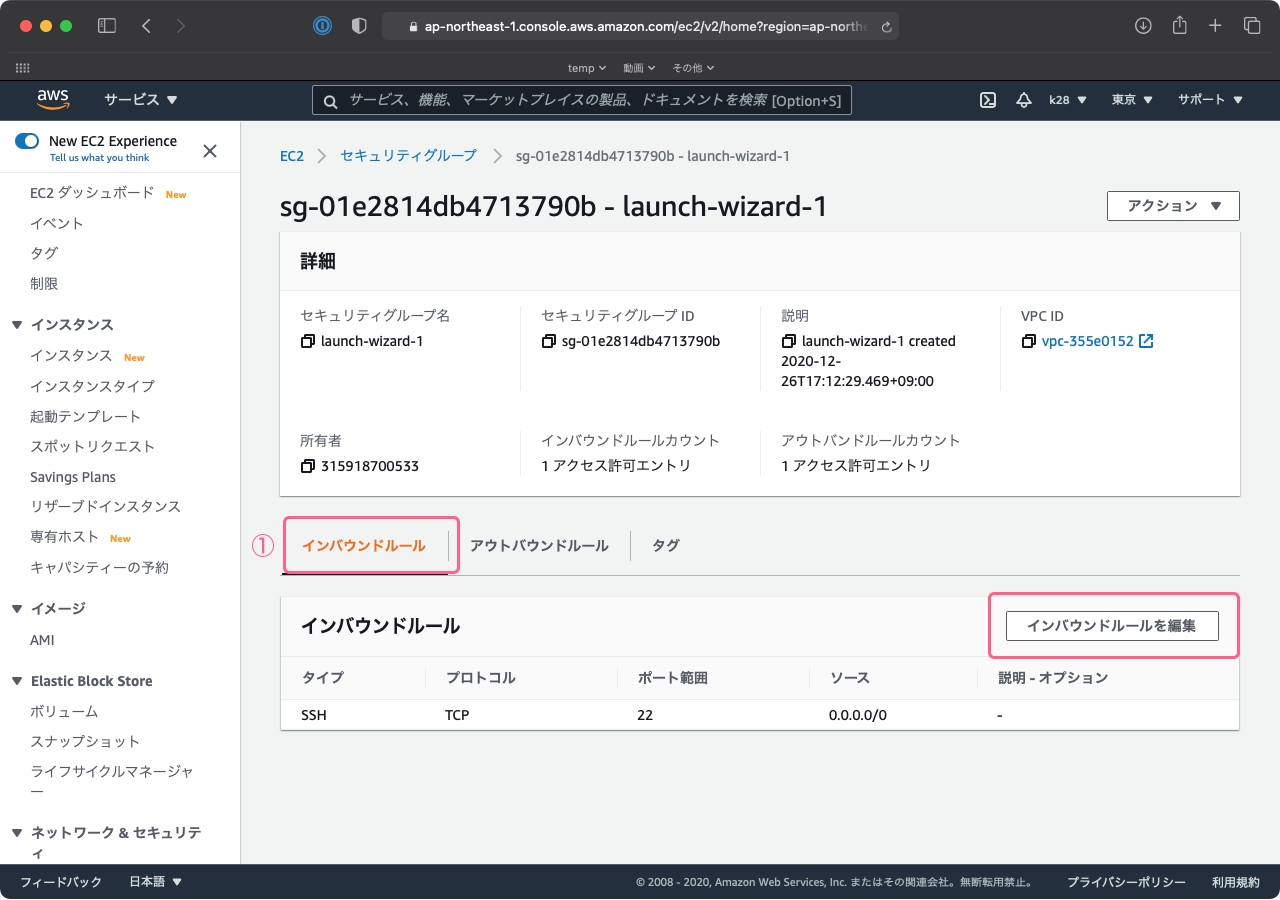The height and width of the screenshot is (900, 1280).
Task: Switch to the タグ tab
Action: (x=666, y=545)
